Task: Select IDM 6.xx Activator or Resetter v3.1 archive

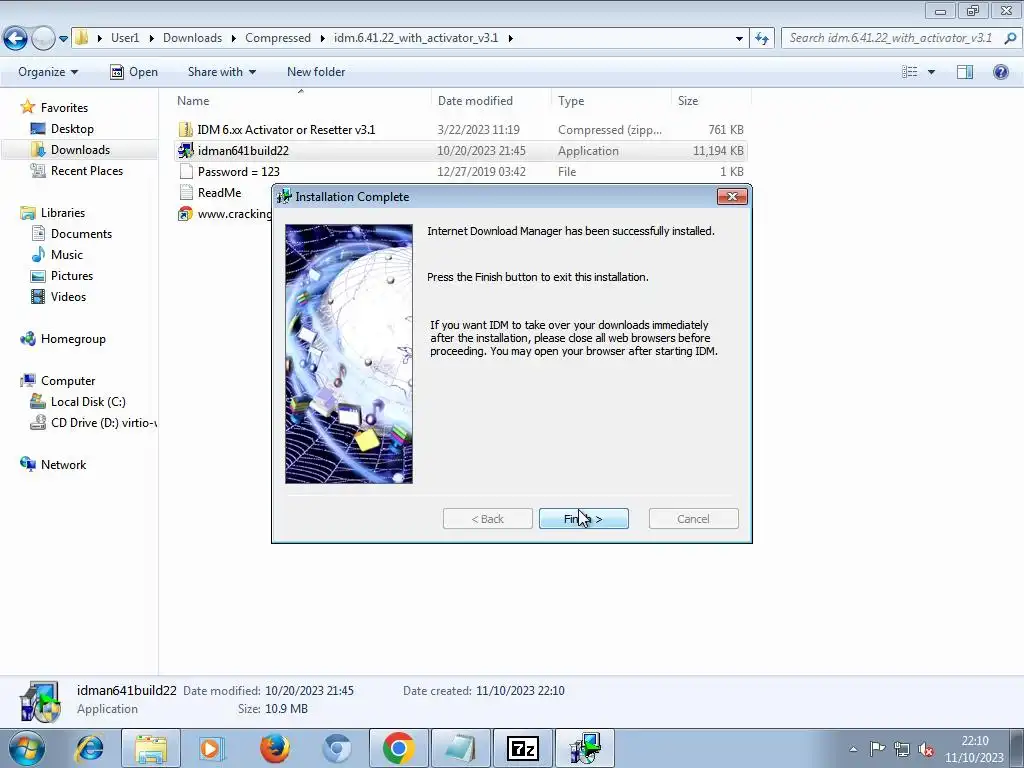Action: tap(460, 129)
